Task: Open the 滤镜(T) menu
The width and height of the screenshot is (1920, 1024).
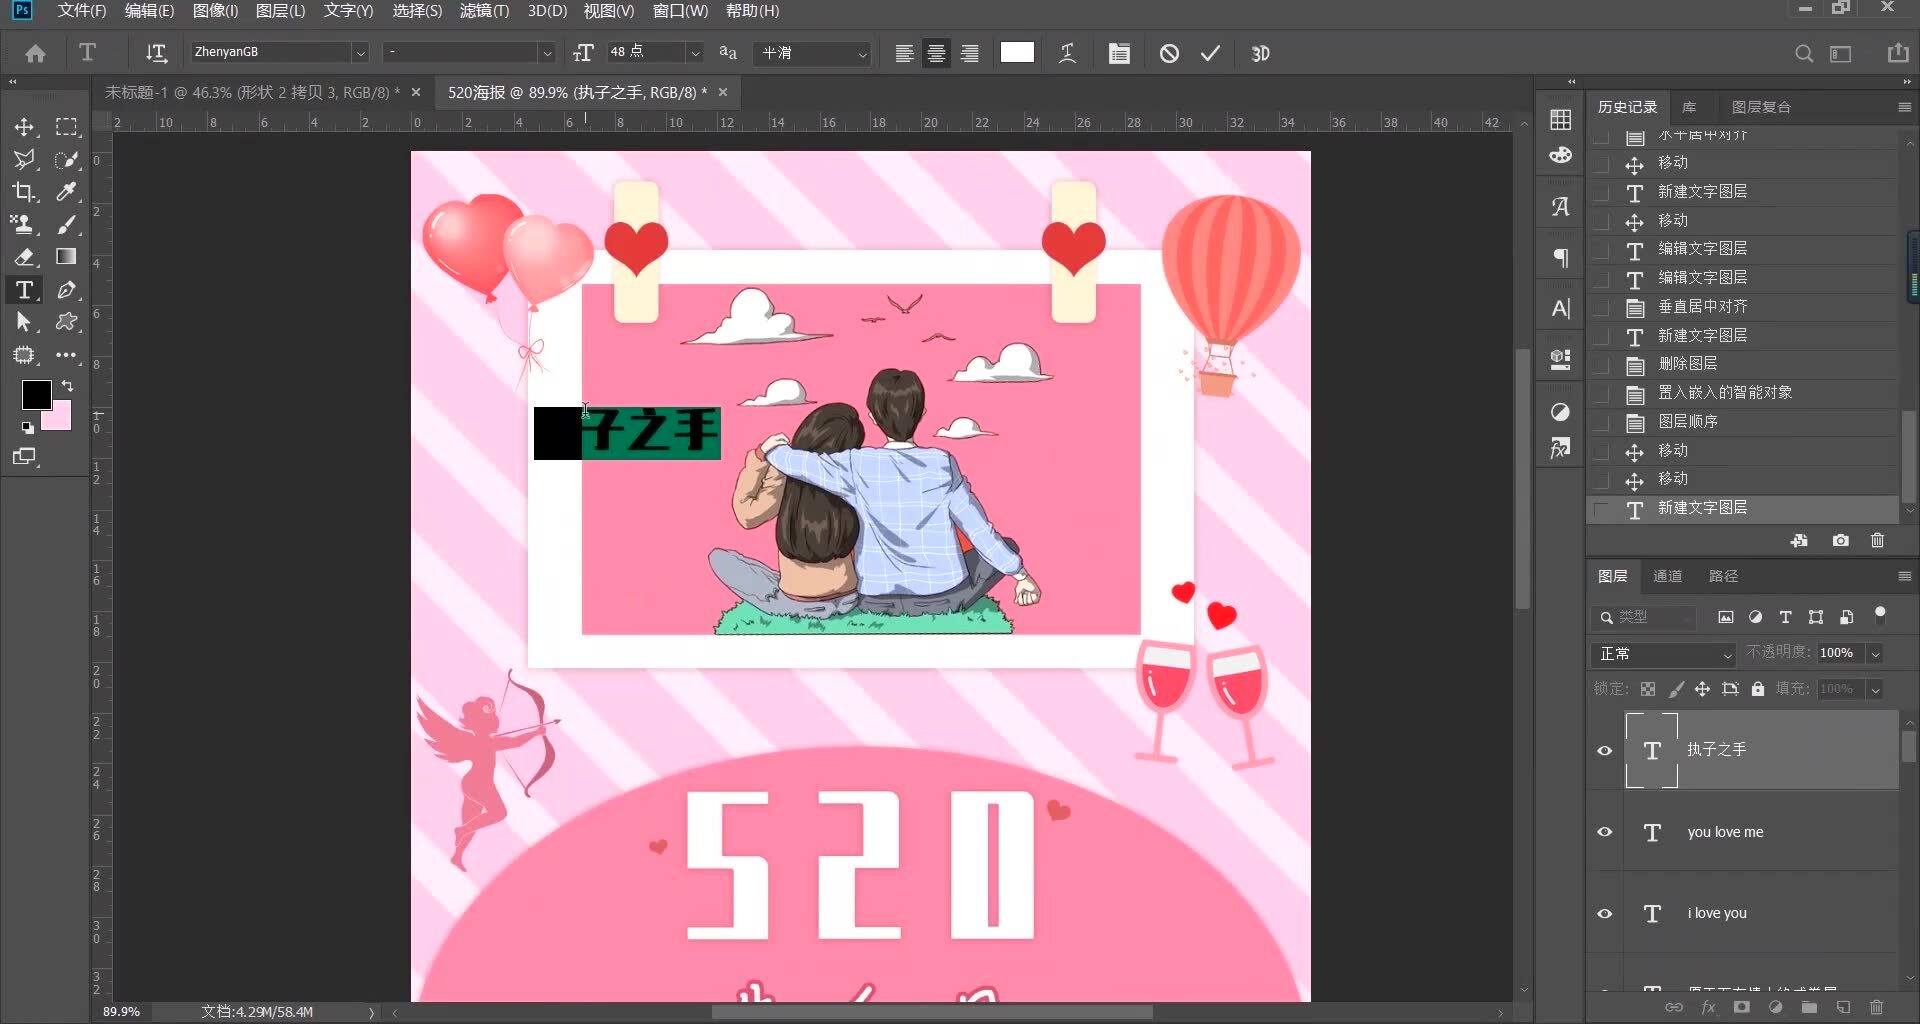Action: 484,11
